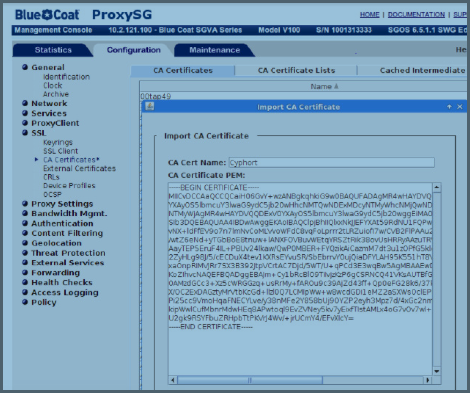Image resolution: width=472 pixels, height=394 pixels.
Task: Open the DOCUMENTATION link
Action: [x=416, y=15]
